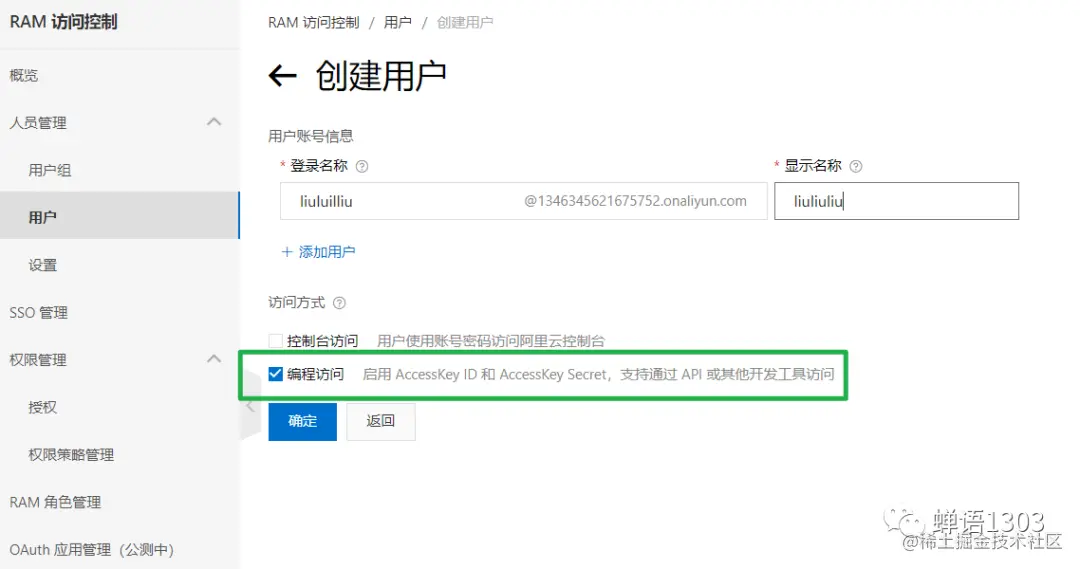Go back using the arrow beside 创建用户

[x=282, y=75]
